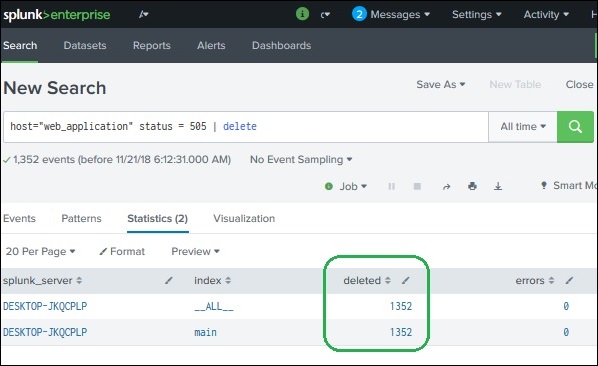
Task: Edit the deleted column pencil icon
Action: click(x=406, y=281)
